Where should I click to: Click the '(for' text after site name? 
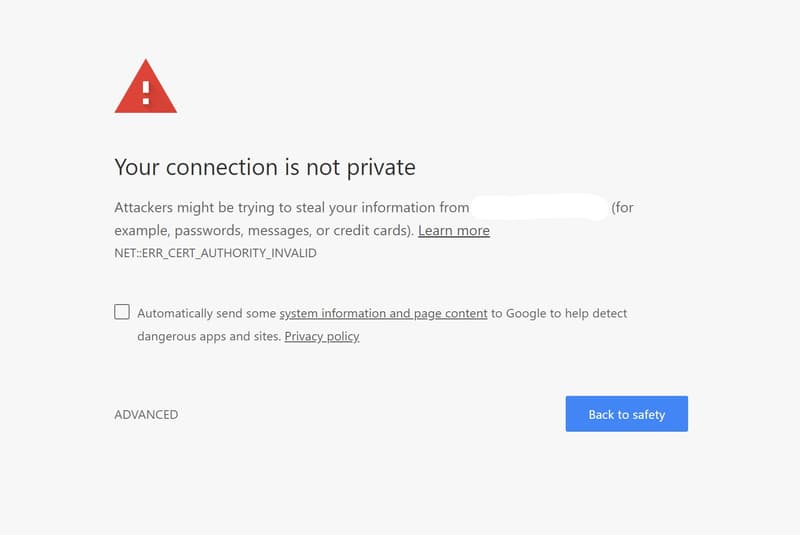[x=622, y=208]
